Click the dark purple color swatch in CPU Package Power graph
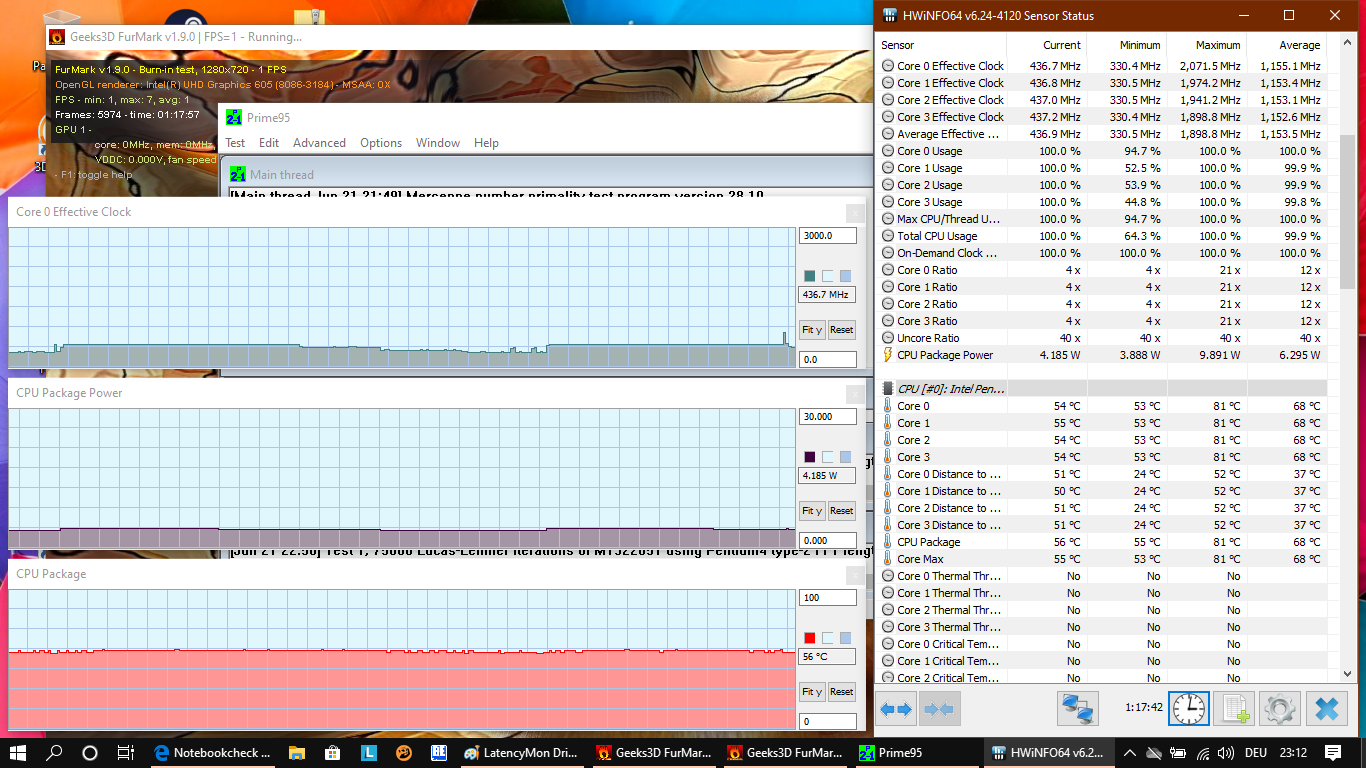 810,457
